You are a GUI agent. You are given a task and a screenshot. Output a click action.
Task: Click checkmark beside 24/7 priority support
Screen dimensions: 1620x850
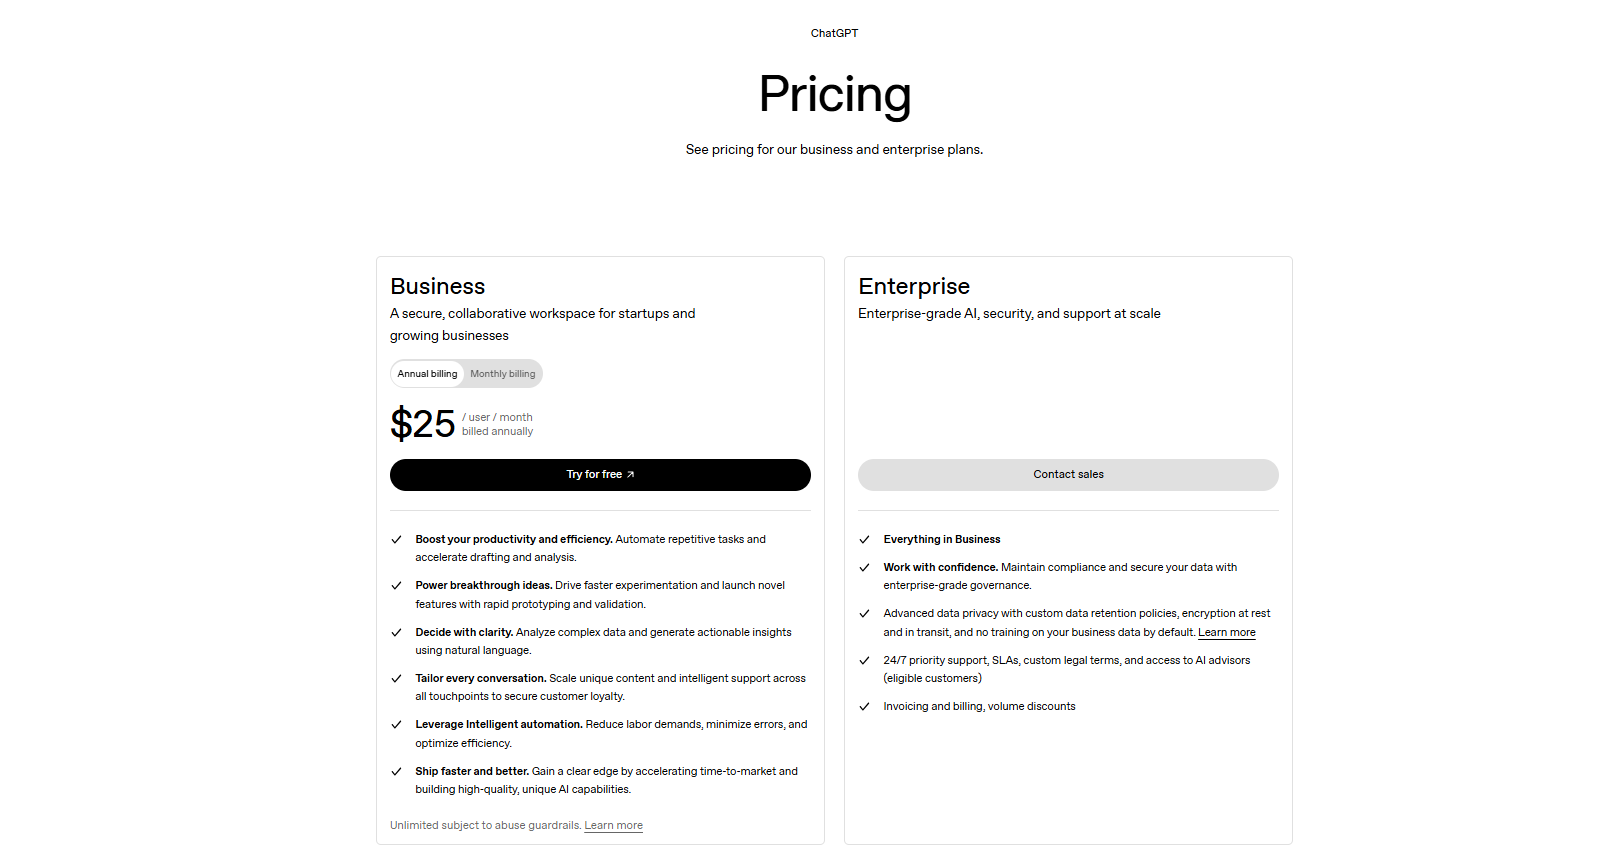pyautogui.click(x=864, y=661)
